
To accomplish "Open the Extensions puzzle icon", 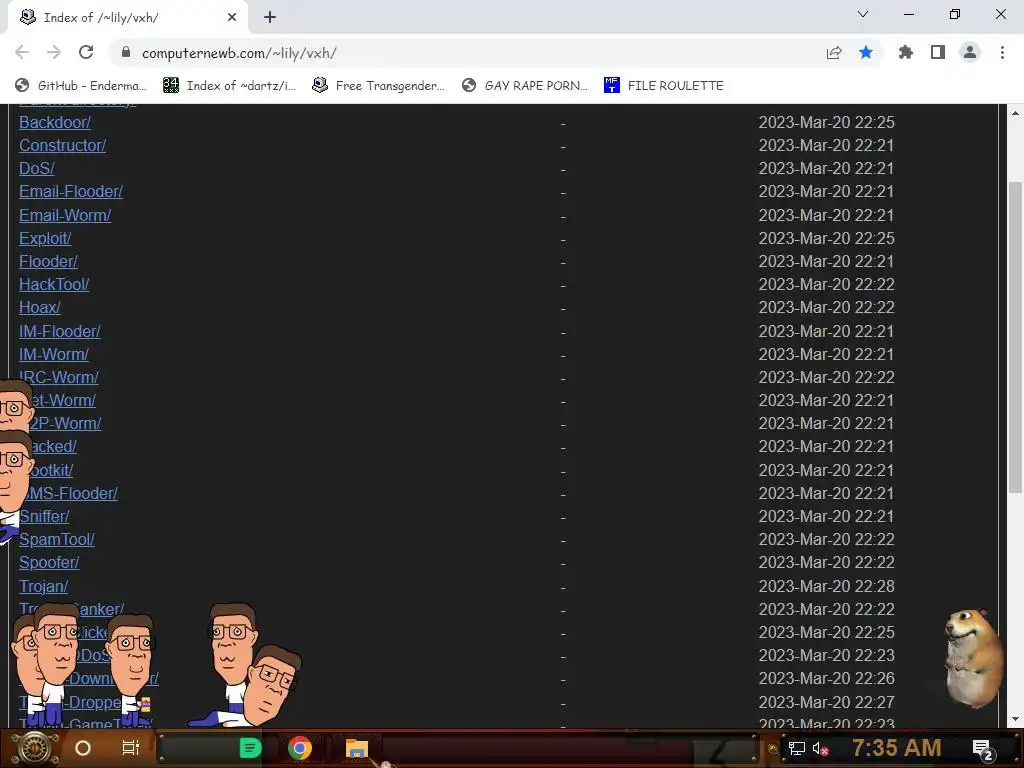I will point(906,52).
